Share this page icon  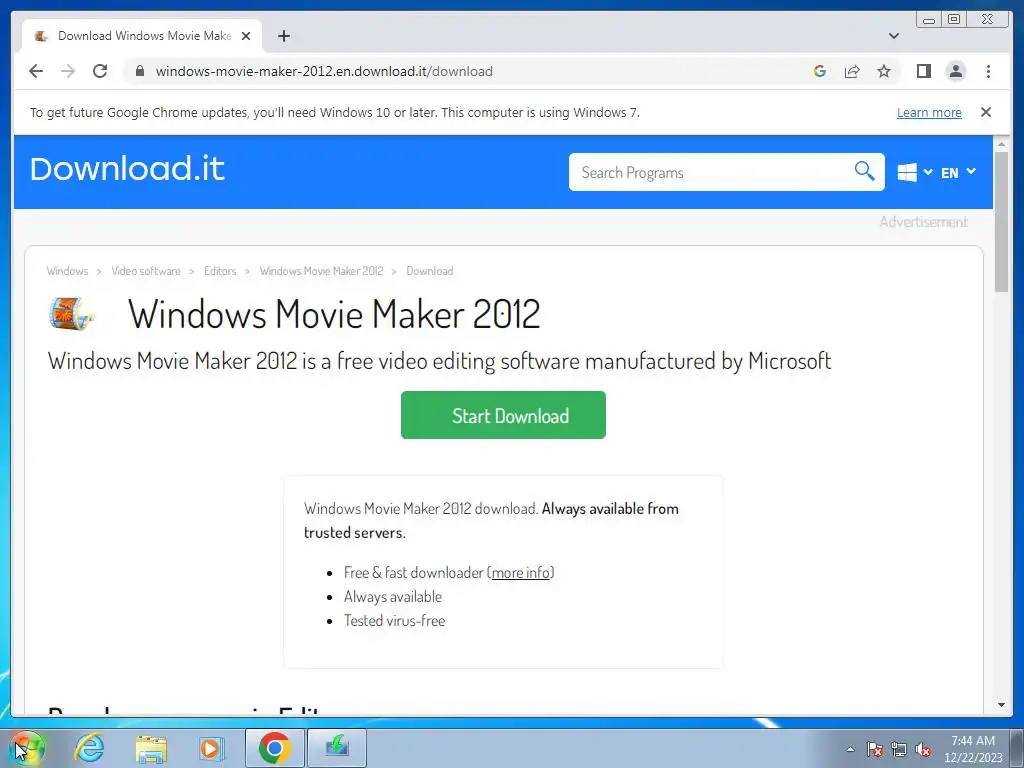pos(852,71)
